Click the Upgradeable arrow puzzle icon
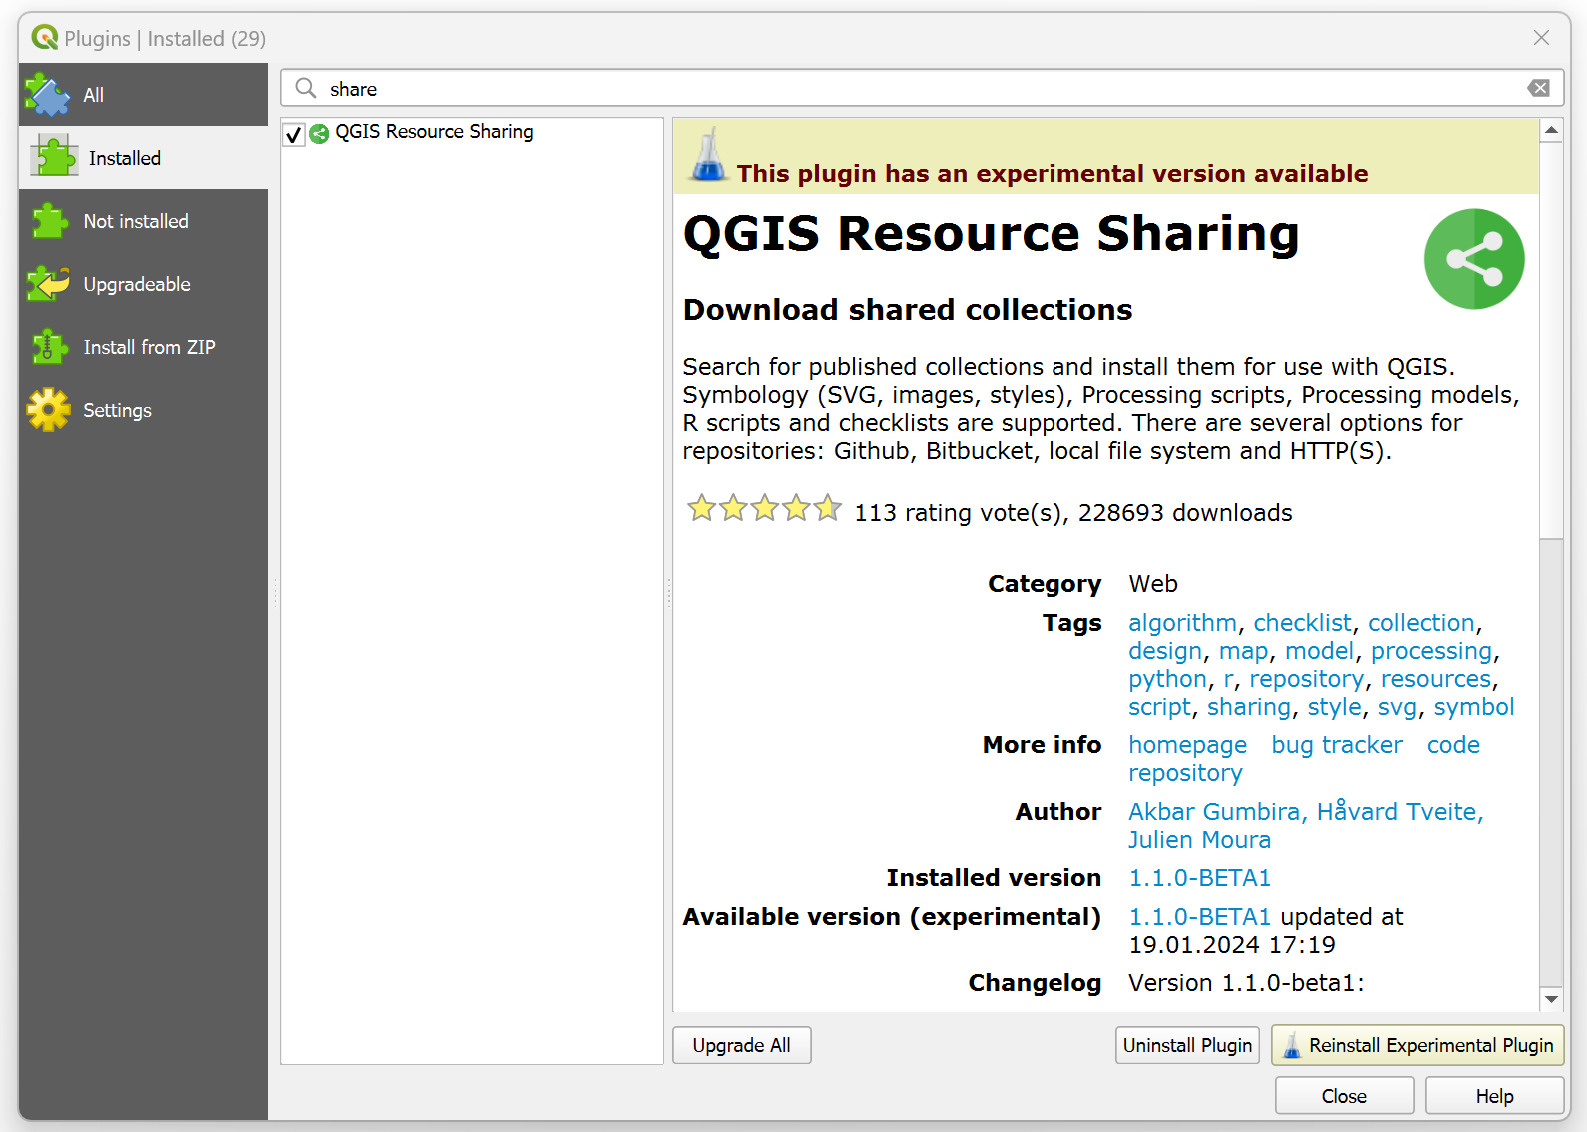 click(x=48, y=284)
